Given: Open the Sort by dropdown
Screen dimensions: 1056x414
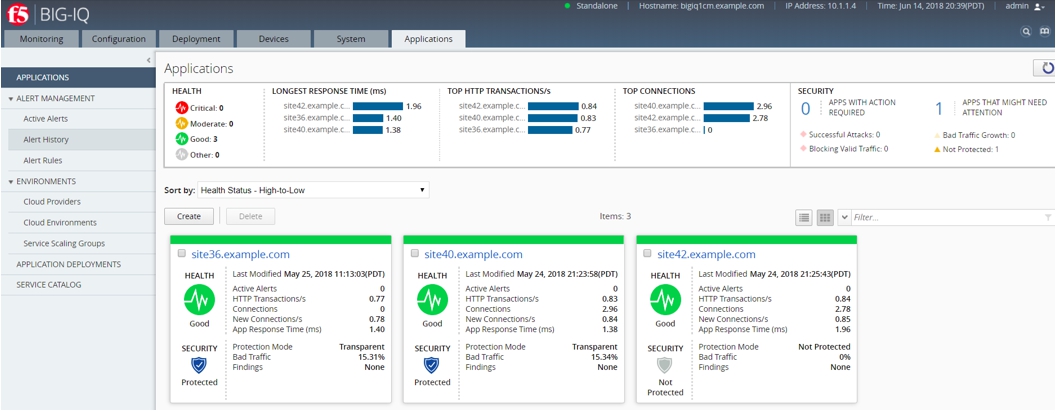Looking at the screenshot, I should 313,190.
